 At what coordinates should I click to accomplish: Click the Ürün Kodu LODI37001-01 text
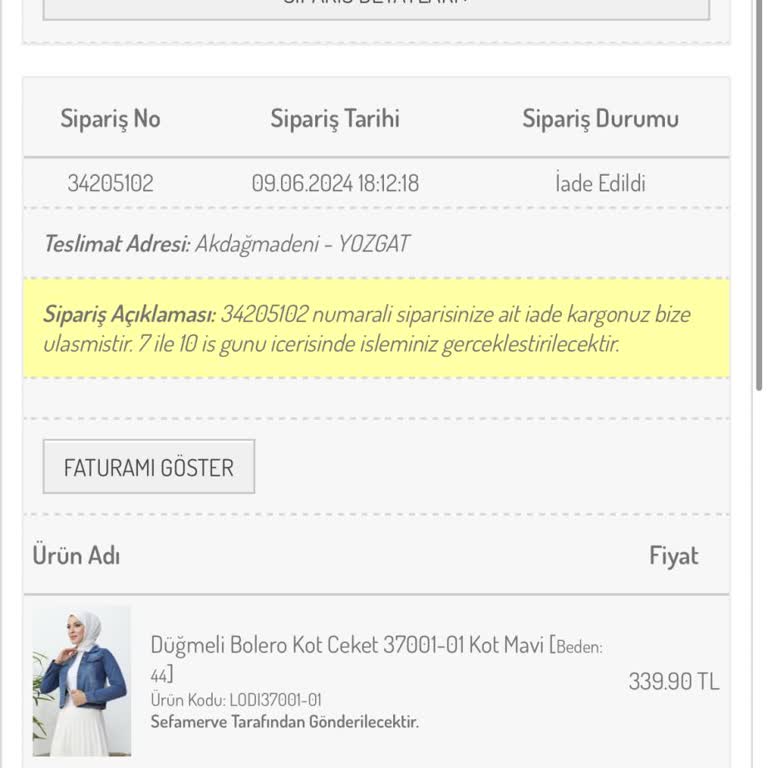236,700
